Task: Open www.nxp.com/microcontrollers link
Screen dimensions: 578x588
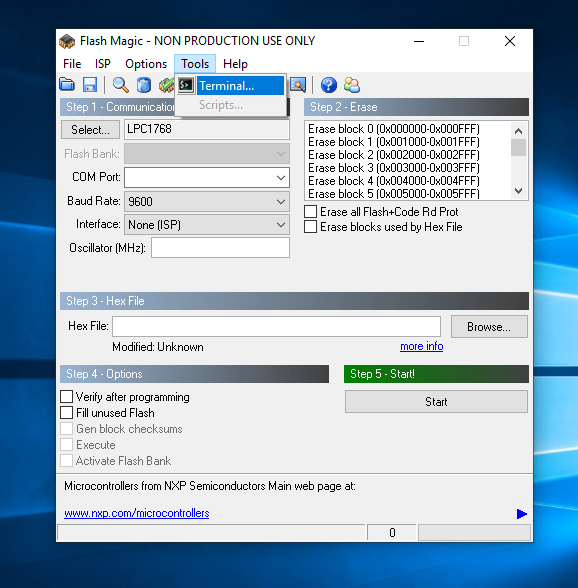Action: (x=137, y=513)
